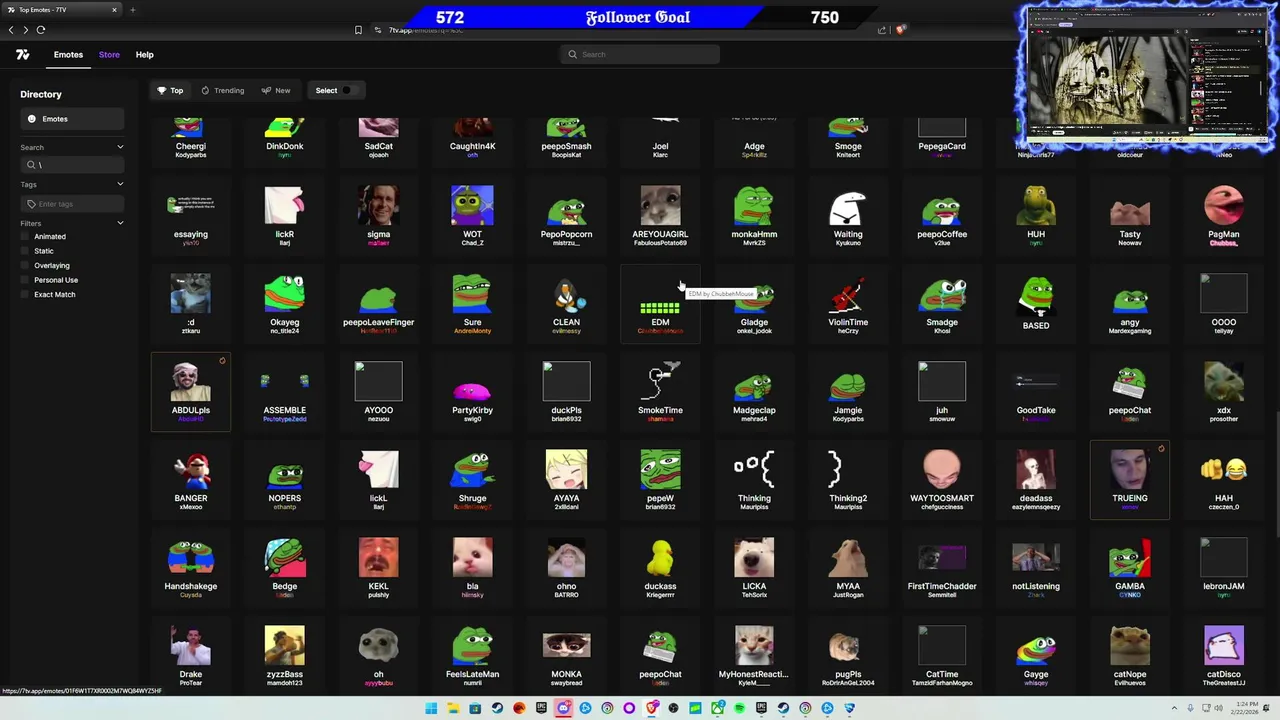Click the stream preview thumbnail
Viewport: 1280px width, 720px height.
(x=1146, y=78)
